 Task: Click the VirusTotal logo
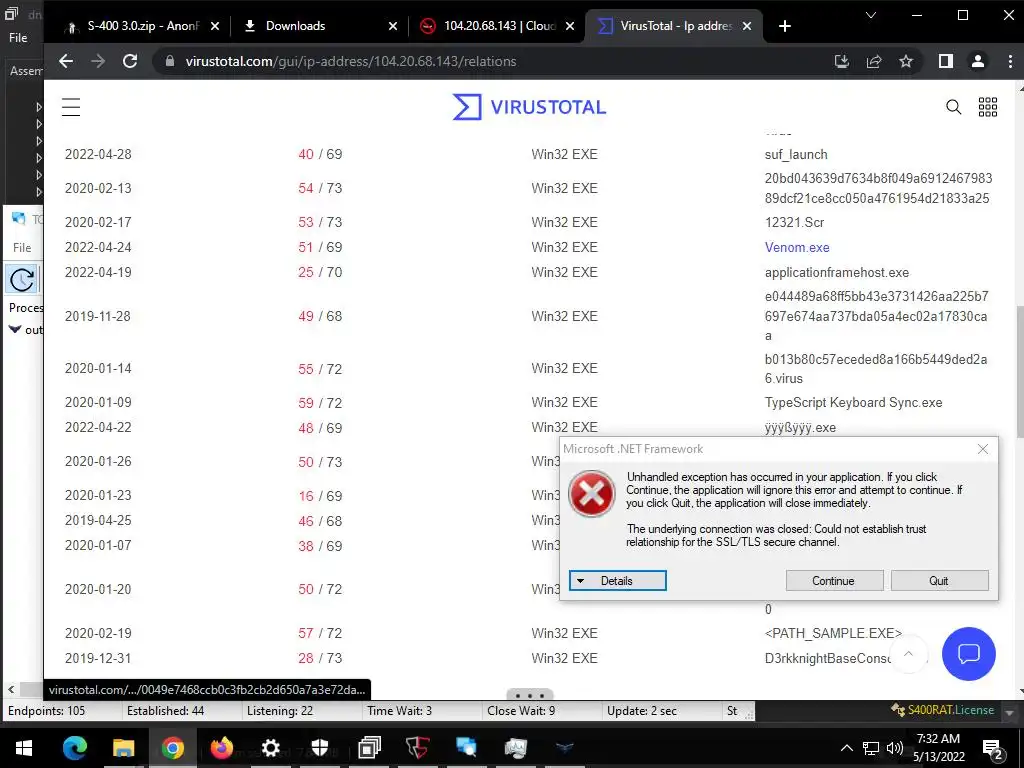pyautogui.click(x=529, y=107)
